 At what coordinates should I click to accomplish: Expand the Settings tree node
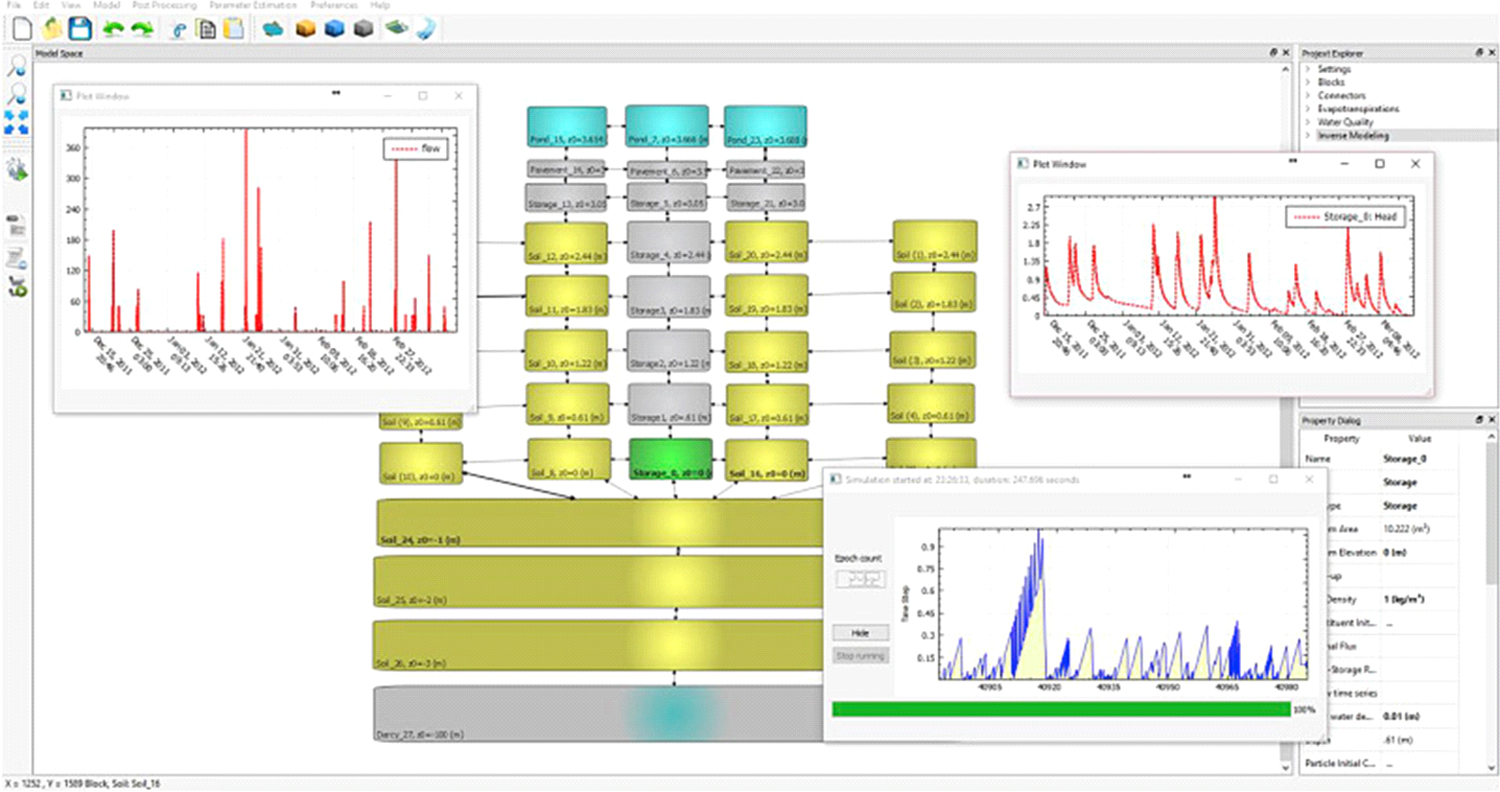point(1308,69)
